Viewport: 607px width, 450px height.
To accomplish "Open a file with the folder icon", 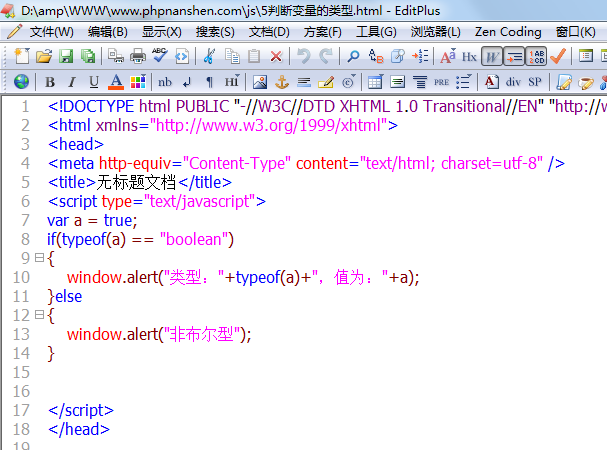I will point(44,57).
